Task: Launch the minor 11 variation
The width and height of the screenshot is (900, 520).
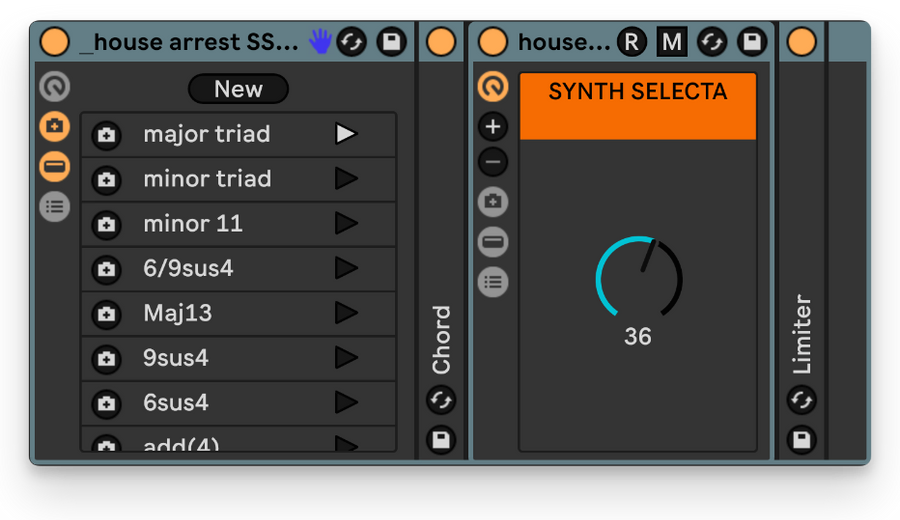Action: [x=346, y=223]
